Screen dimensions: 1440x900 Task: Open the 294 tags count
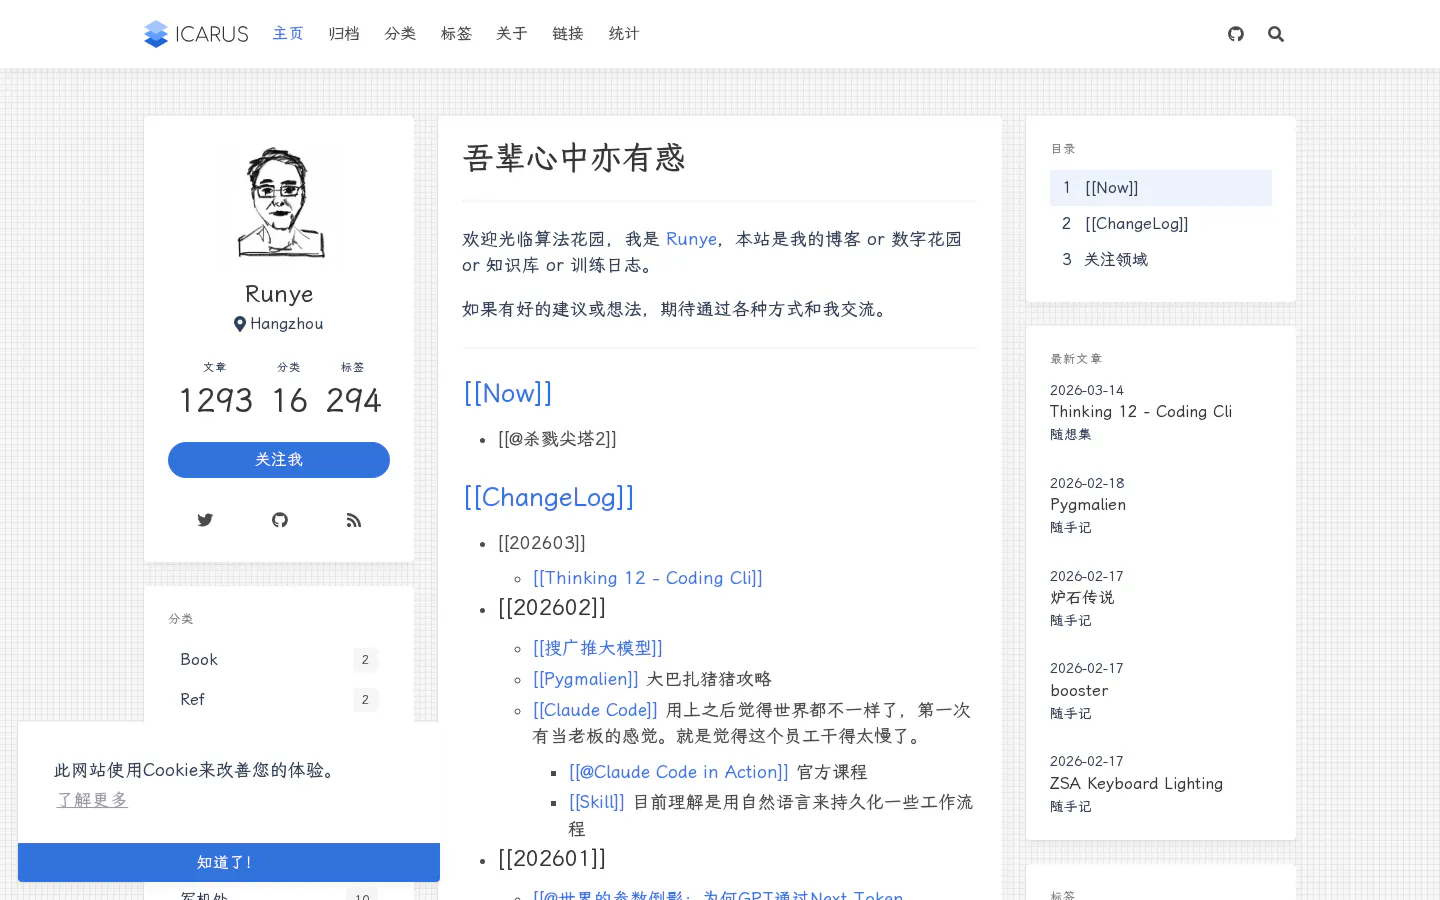[x=353, y=400]
